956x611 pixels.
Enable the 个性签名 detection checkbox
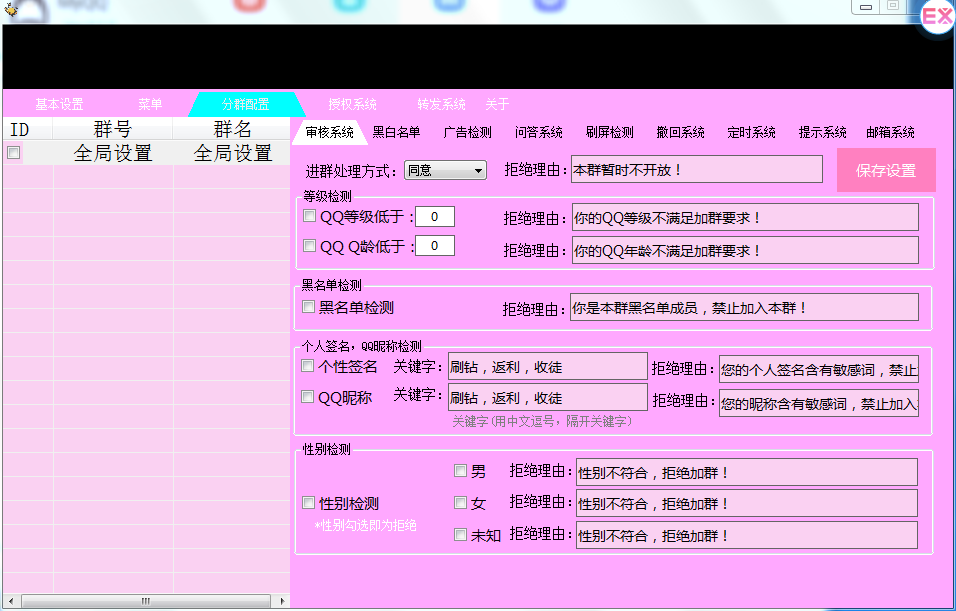coord(307,366)
